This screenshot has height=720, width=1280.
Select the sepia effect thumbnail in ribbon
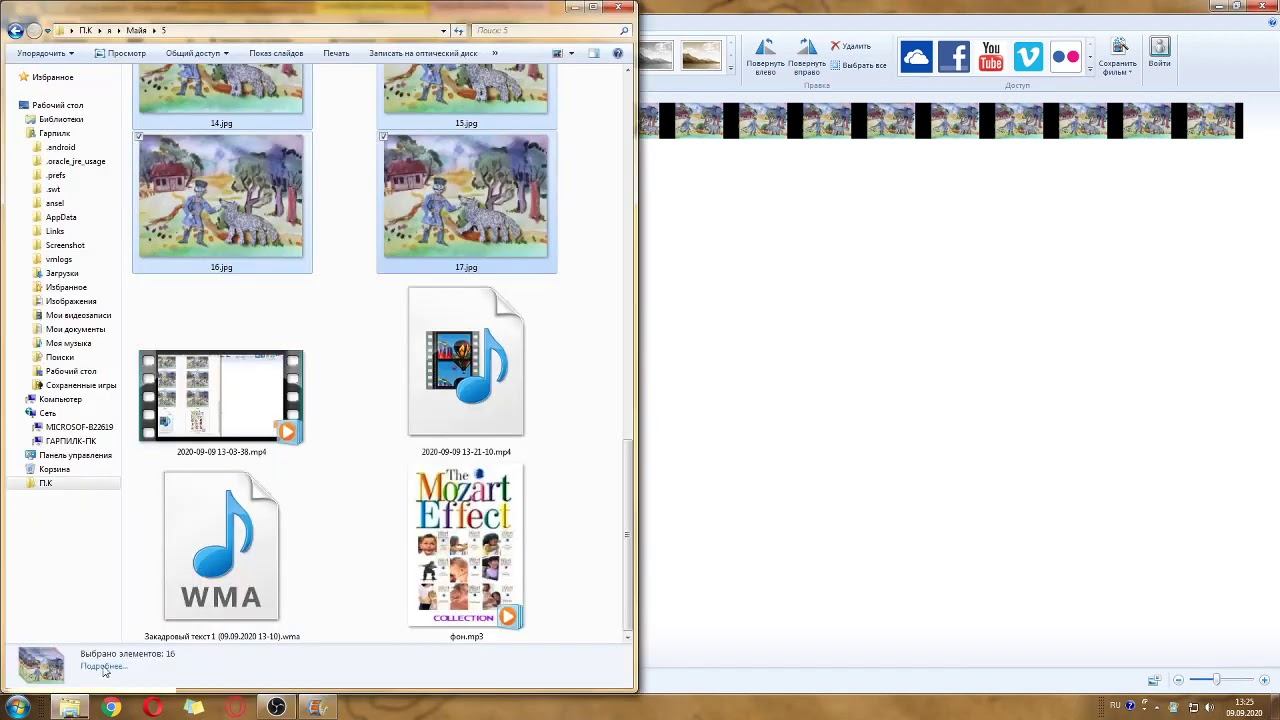click(x=701, y=56)
